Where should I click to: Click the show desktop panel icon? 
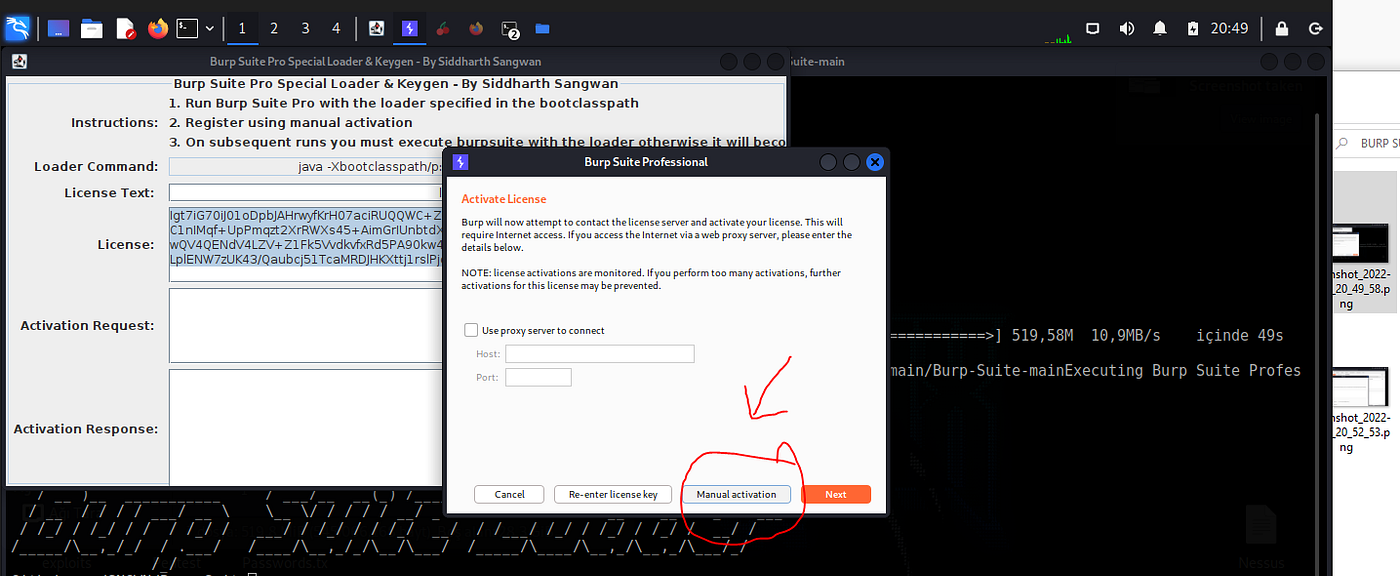pyautogui.click(x=59, y=28)
